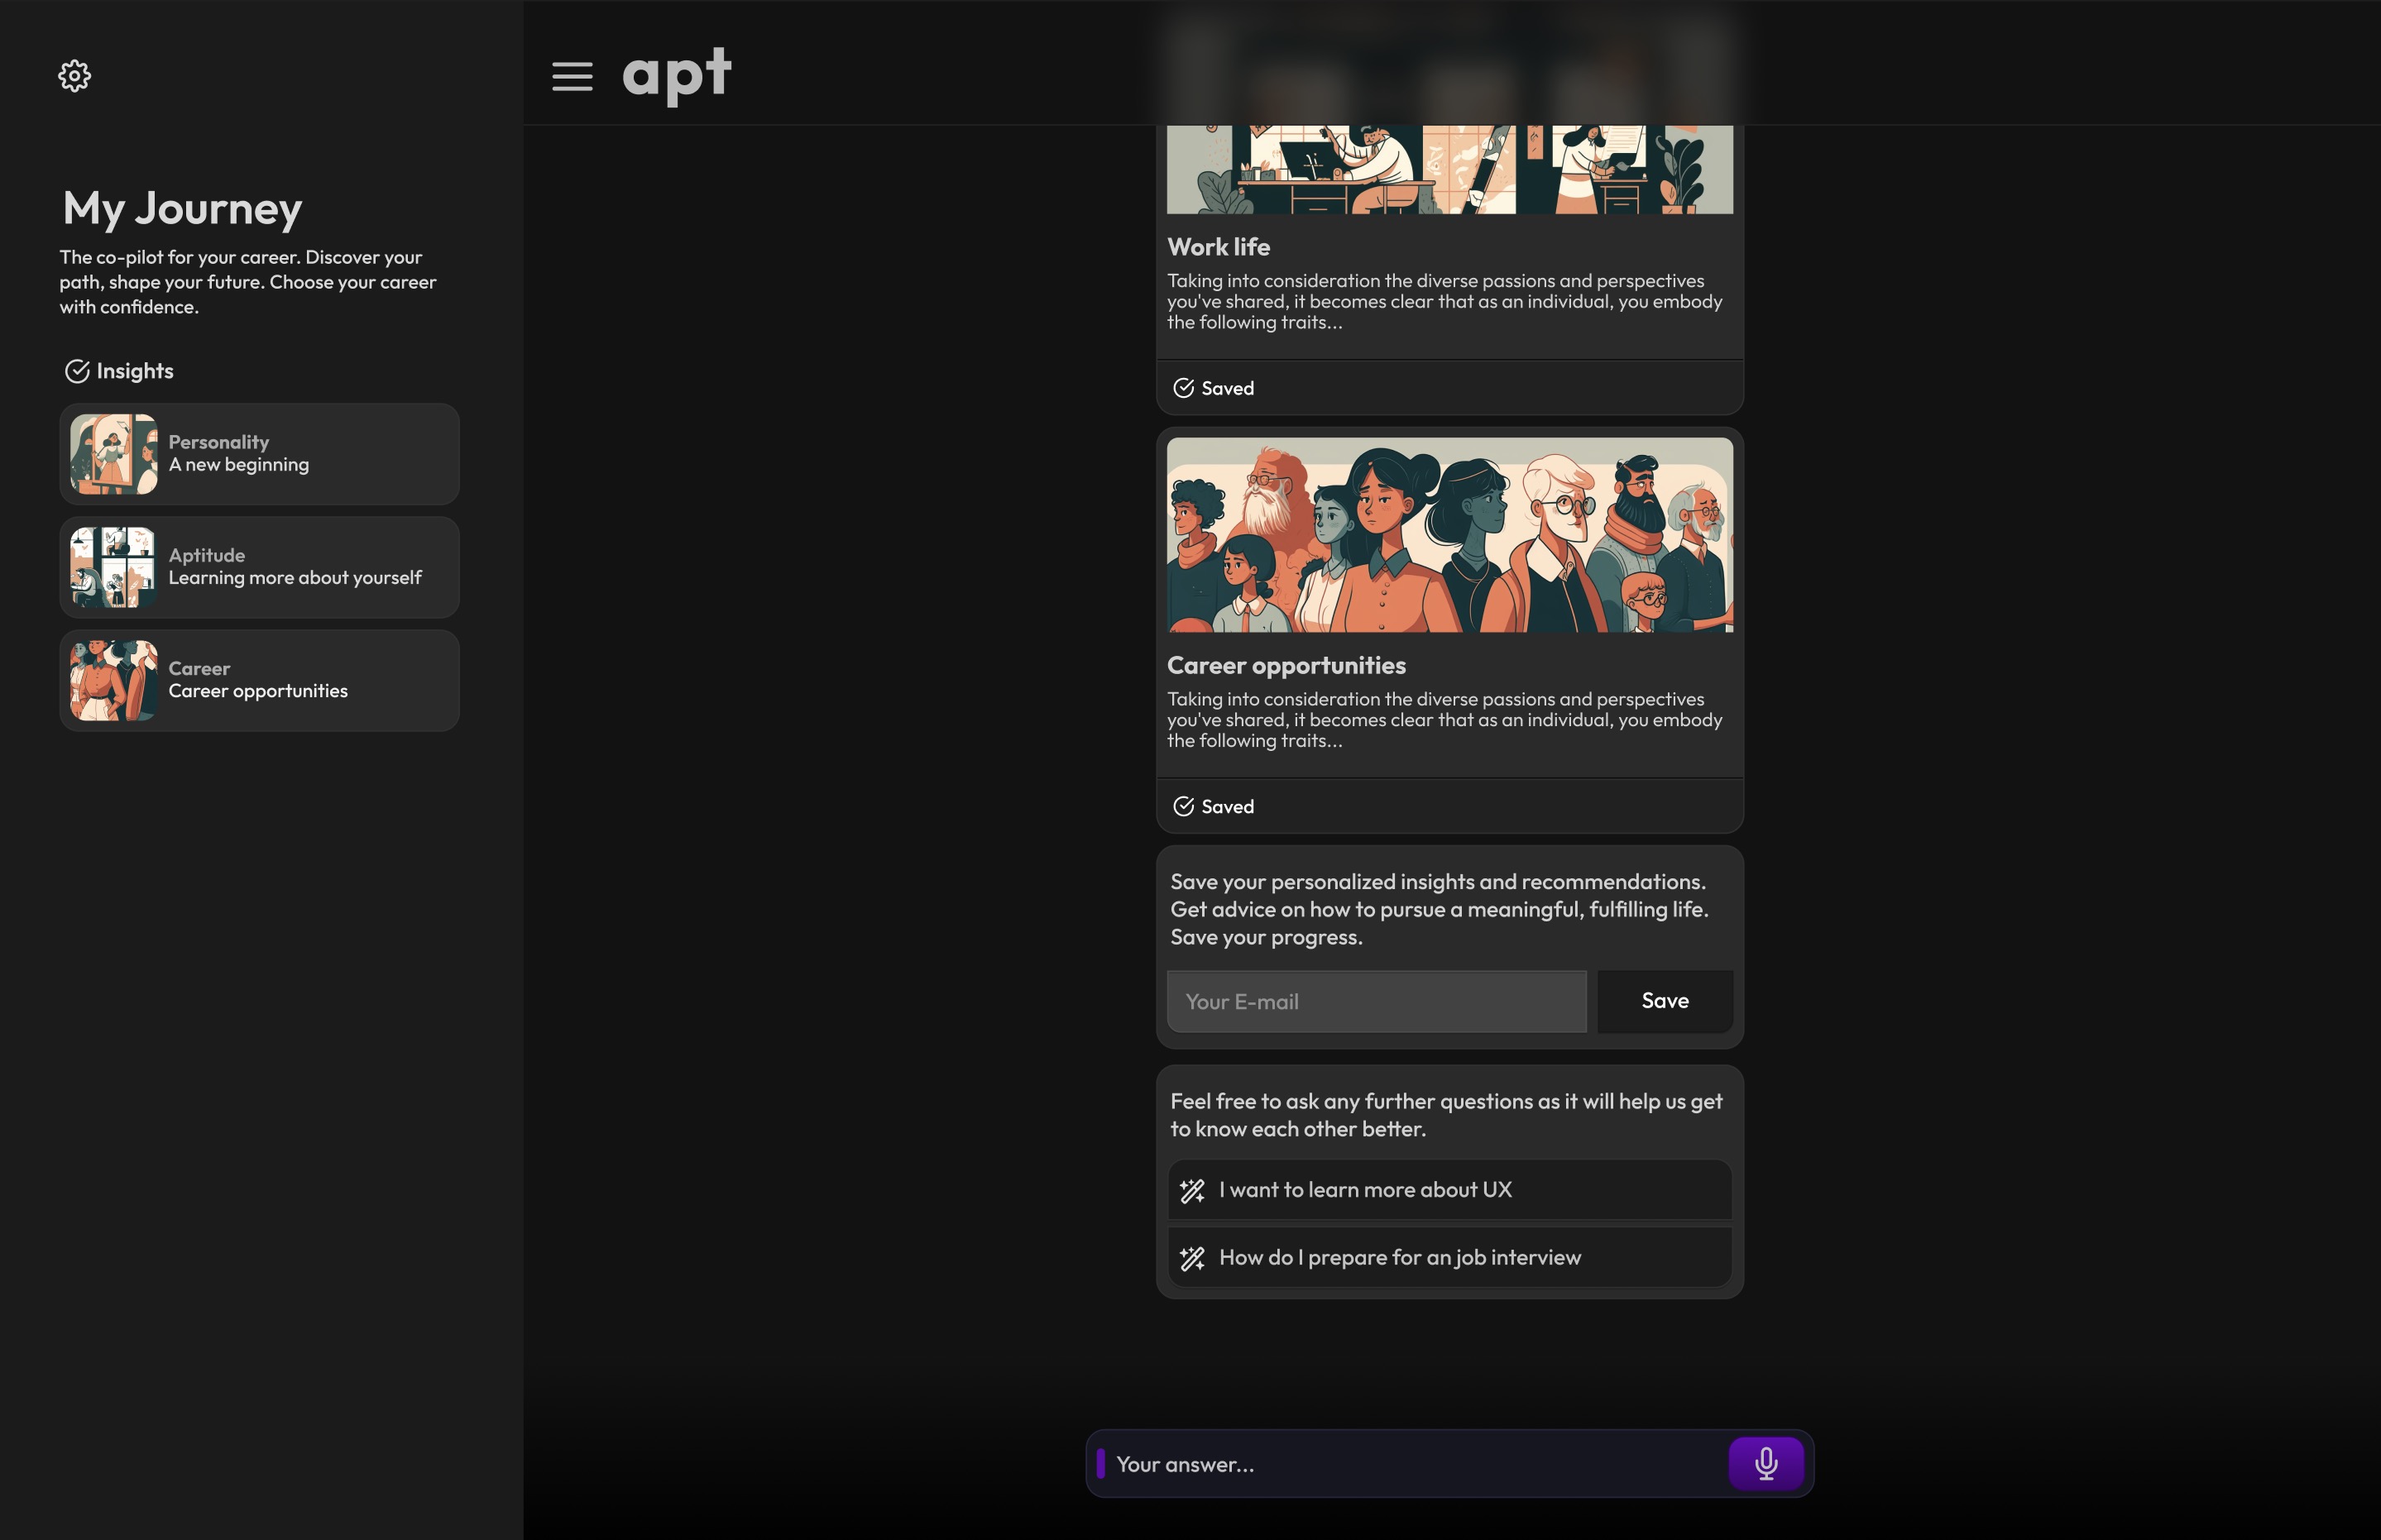
Task: Toggle the hamburger menu icon
Action: tap(572, 76)
